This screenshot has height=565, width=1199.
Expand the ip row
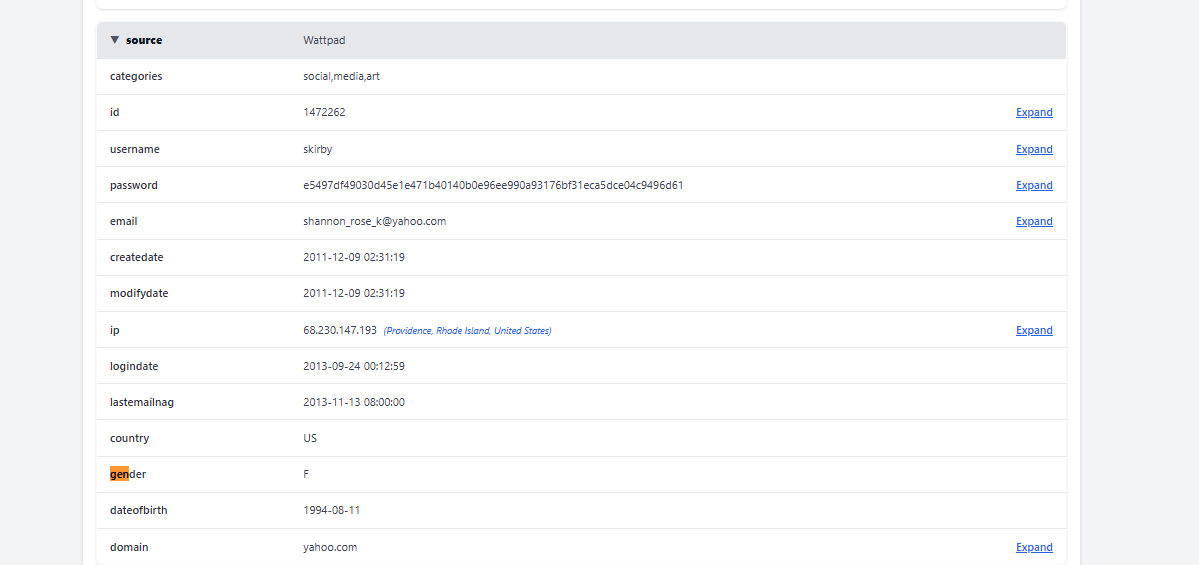(x=1033, y=330)
